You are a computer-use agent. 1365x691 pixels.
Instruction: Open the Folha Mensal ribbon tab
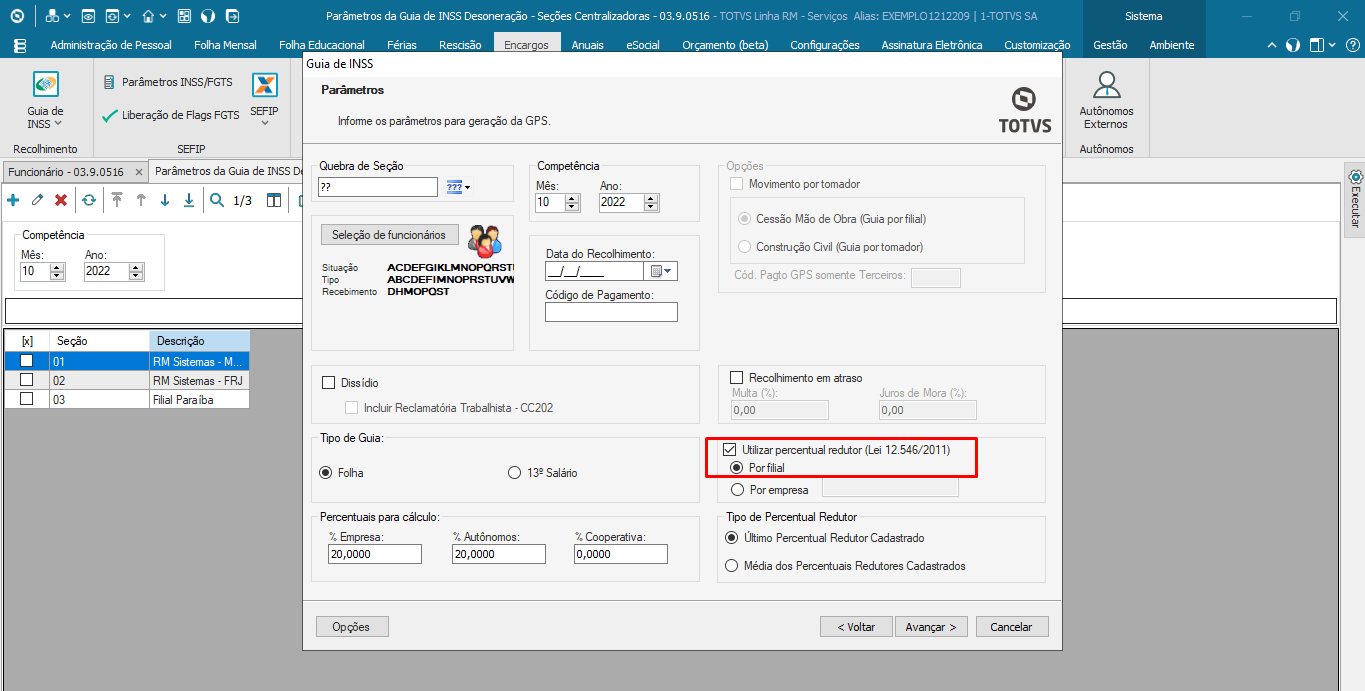[225, 45]
